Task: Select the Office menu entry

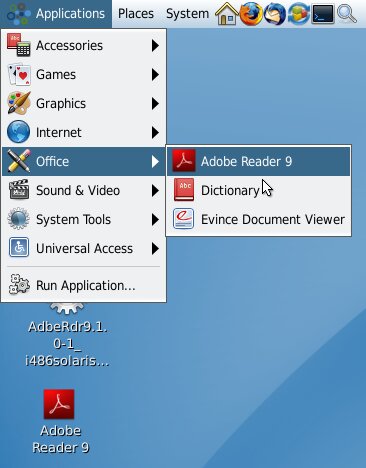Action: point(83,161)
